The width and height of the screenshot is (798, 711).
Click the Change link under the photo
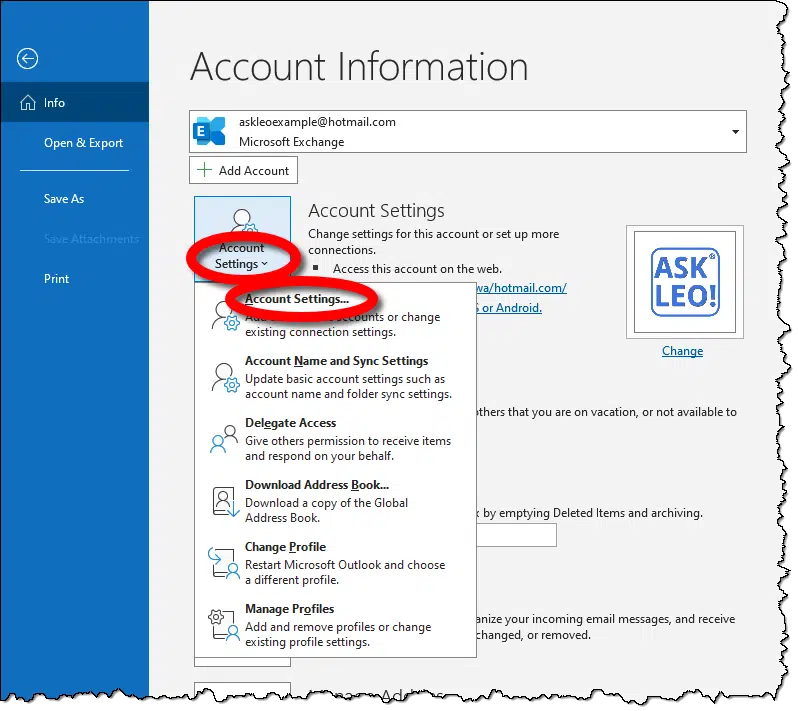point(682,351)
